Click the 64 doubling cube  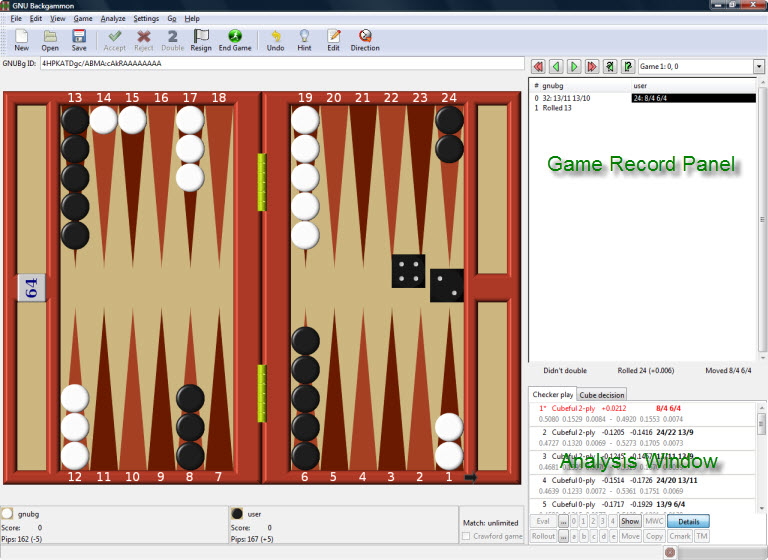pyautogui.click(x=30, y=289)
